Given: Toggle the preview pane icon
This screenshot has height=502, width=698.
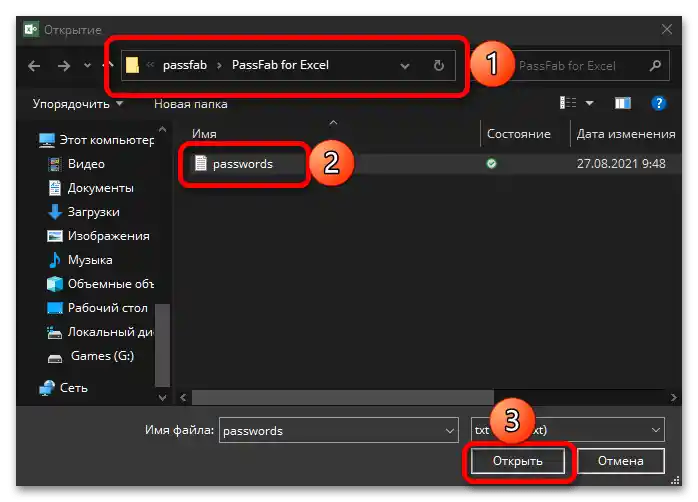Looking at the screenshot, I should [x=623, y=103].
